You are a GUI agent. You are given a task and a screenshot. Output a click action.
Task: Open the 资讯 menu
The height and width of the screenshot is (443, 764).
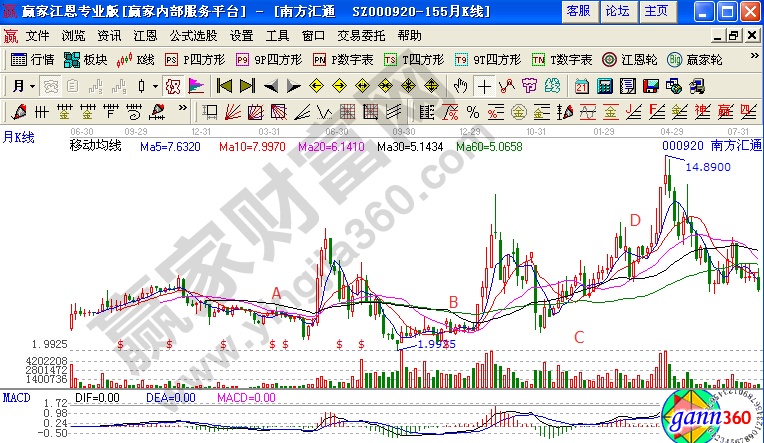pos(109,36)
